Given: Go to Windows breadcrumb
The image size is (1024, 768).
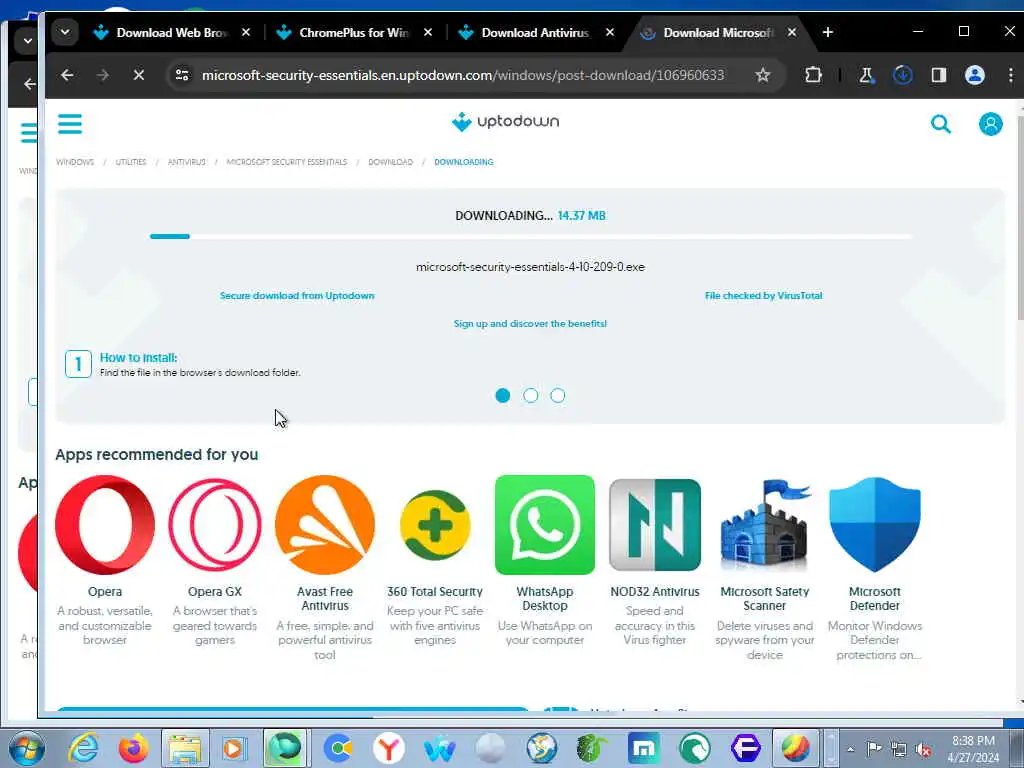Looking at the screenshot, I should pos(75,162).
